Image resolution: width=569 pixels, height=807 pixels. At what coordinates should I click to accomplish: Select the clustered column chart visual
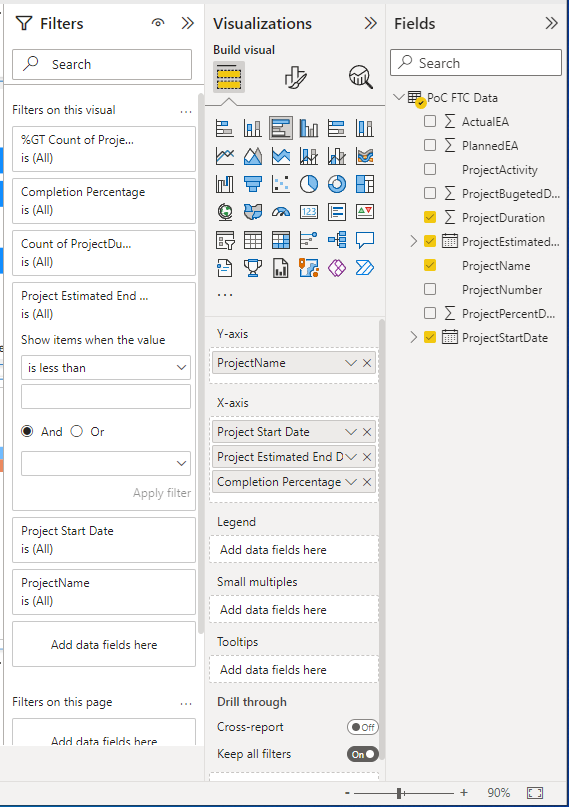tap(309, 128)
